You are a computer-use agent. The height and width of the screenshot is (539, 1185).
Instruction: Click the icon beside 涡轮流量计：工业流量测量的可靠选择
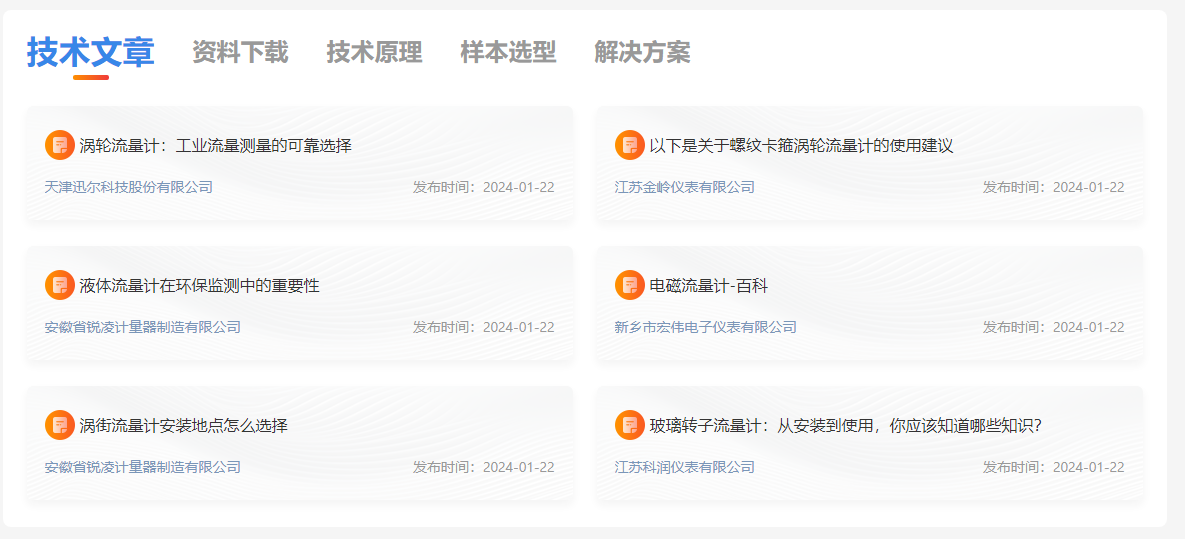60,145
